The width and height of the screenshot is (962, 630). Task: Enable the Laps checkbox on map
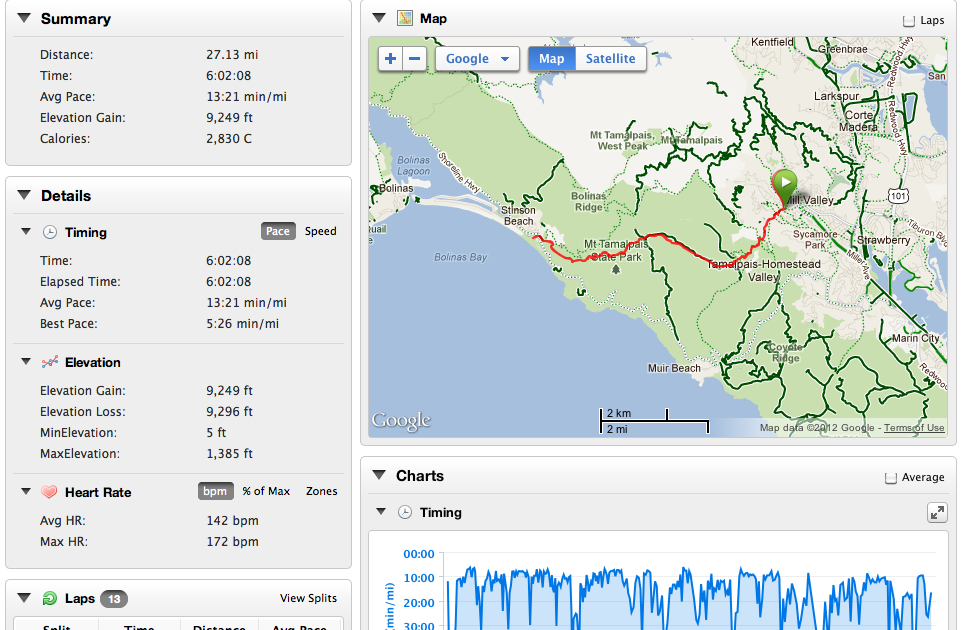coord(909,20)
